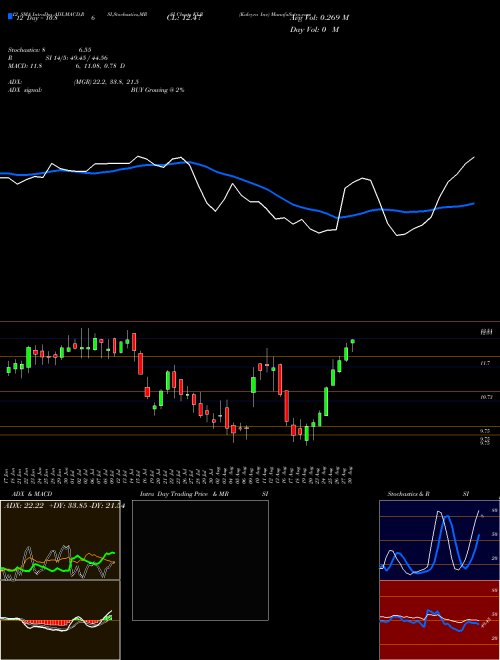
Task: Select the 'Day Vol: 0 M' text
Action: [314, 30]
